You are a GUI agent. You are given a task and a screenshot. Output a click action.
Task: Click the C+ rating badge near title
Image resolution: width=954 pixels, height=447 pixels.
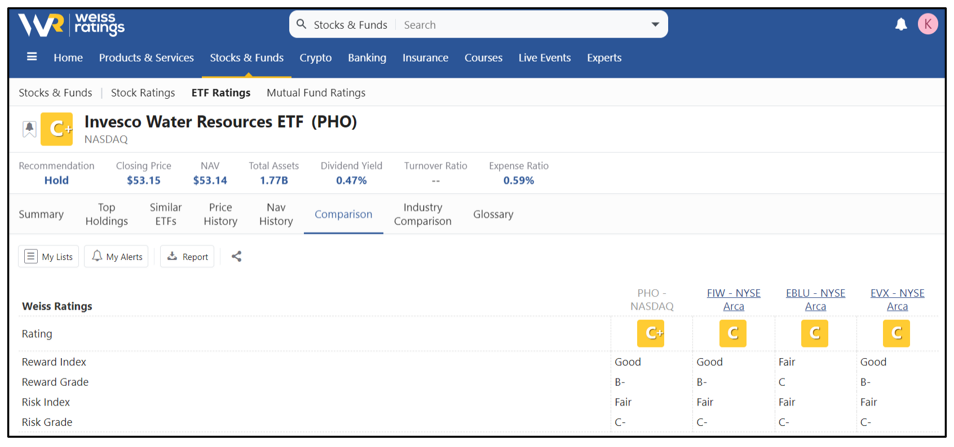point(57,129)
